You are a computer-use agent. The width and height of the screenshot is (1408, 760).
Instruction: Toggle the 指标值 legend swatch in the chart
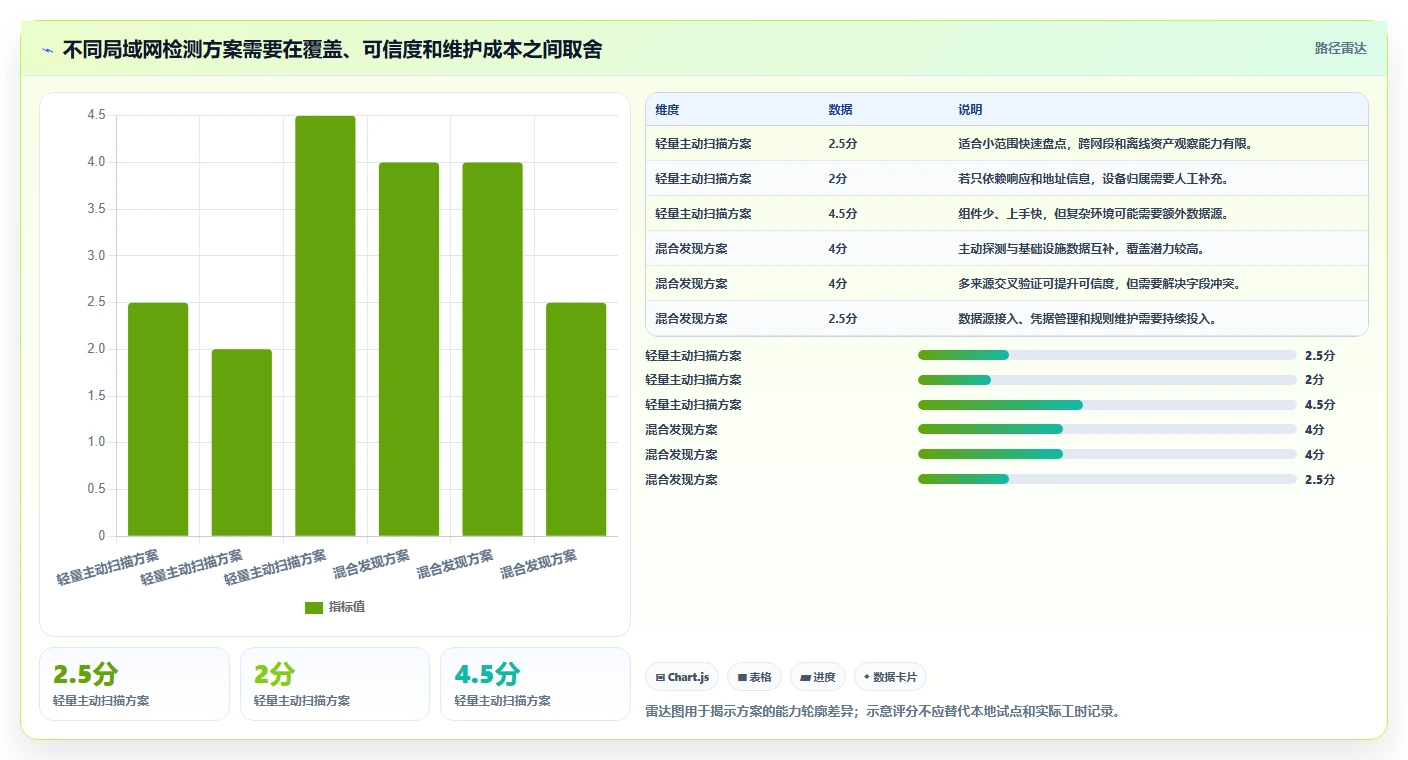pos(314,607)
